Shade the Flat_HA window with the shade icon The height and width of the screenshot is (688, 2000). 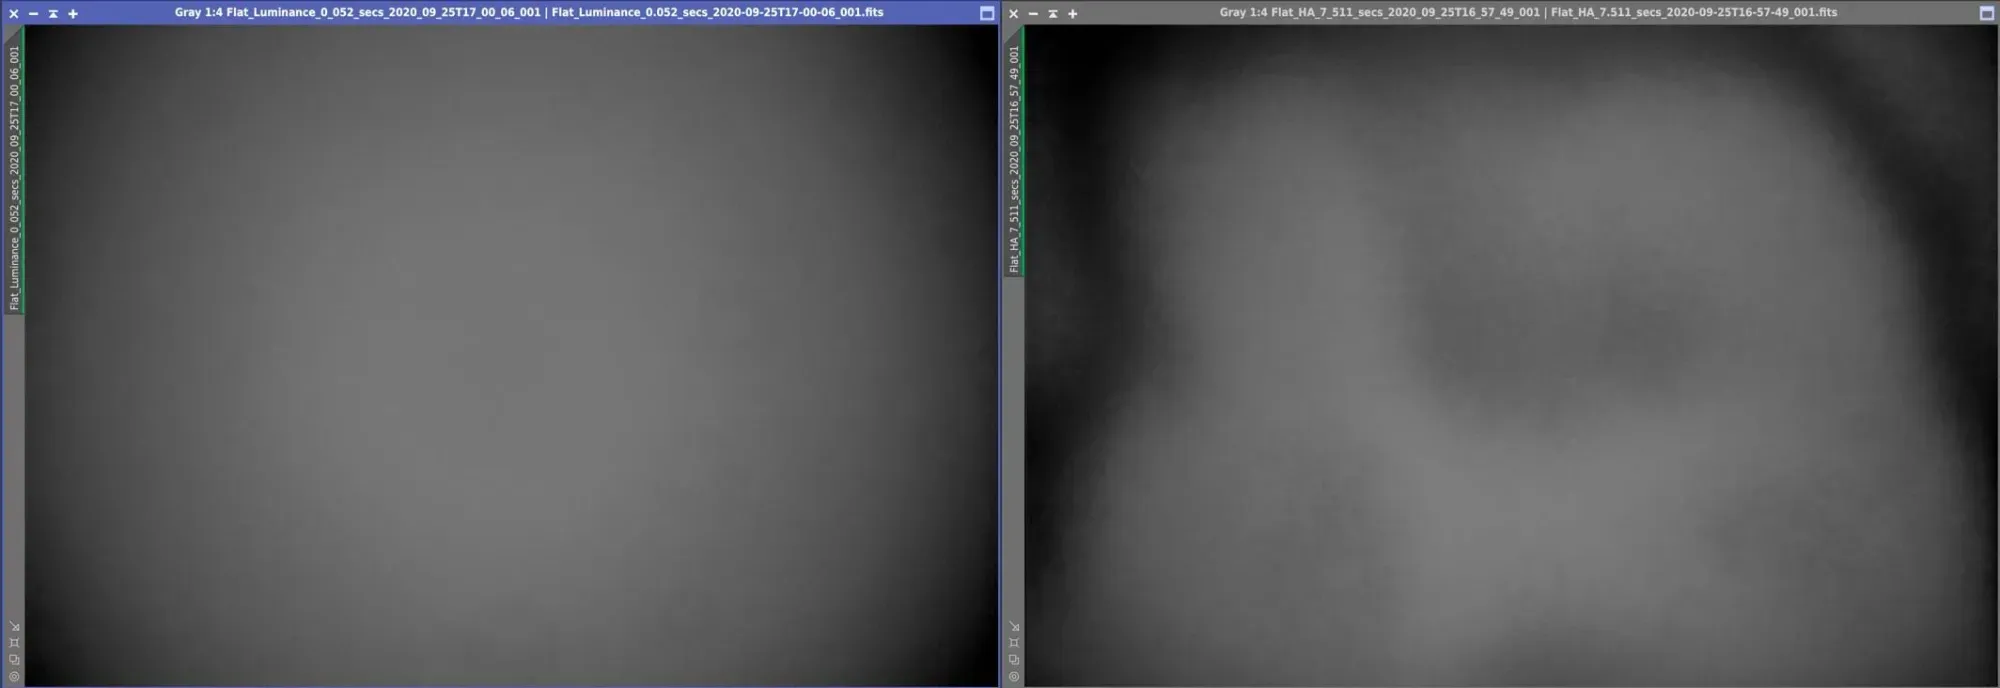(x=1053, y=13)
